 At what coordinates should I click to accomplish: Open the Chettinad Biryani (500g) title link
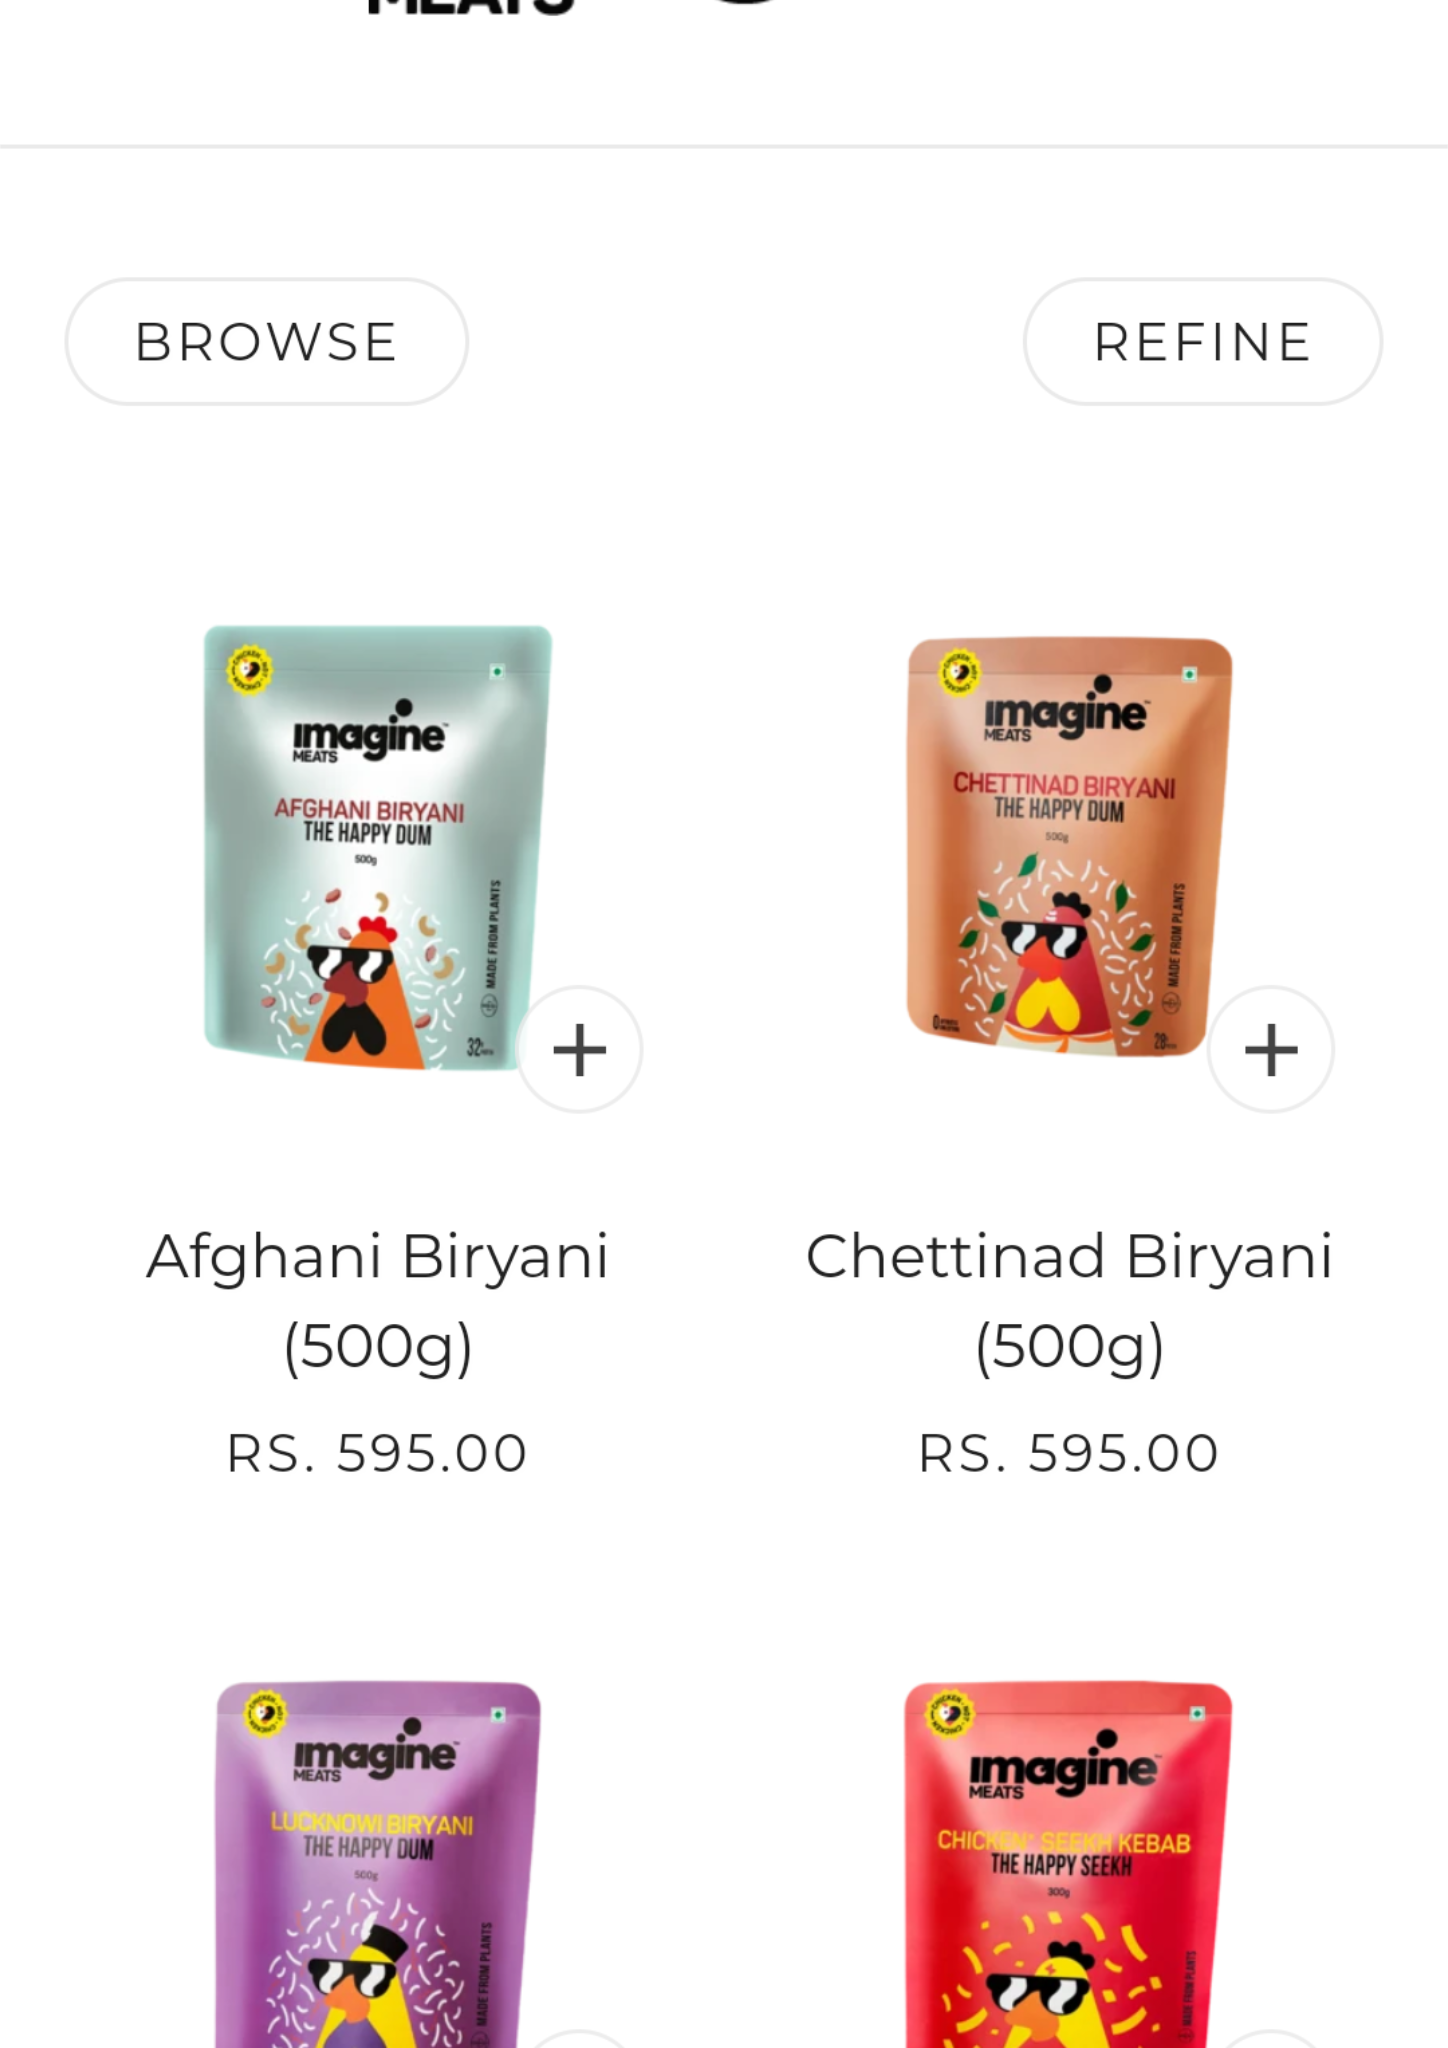[1070, 1300]
